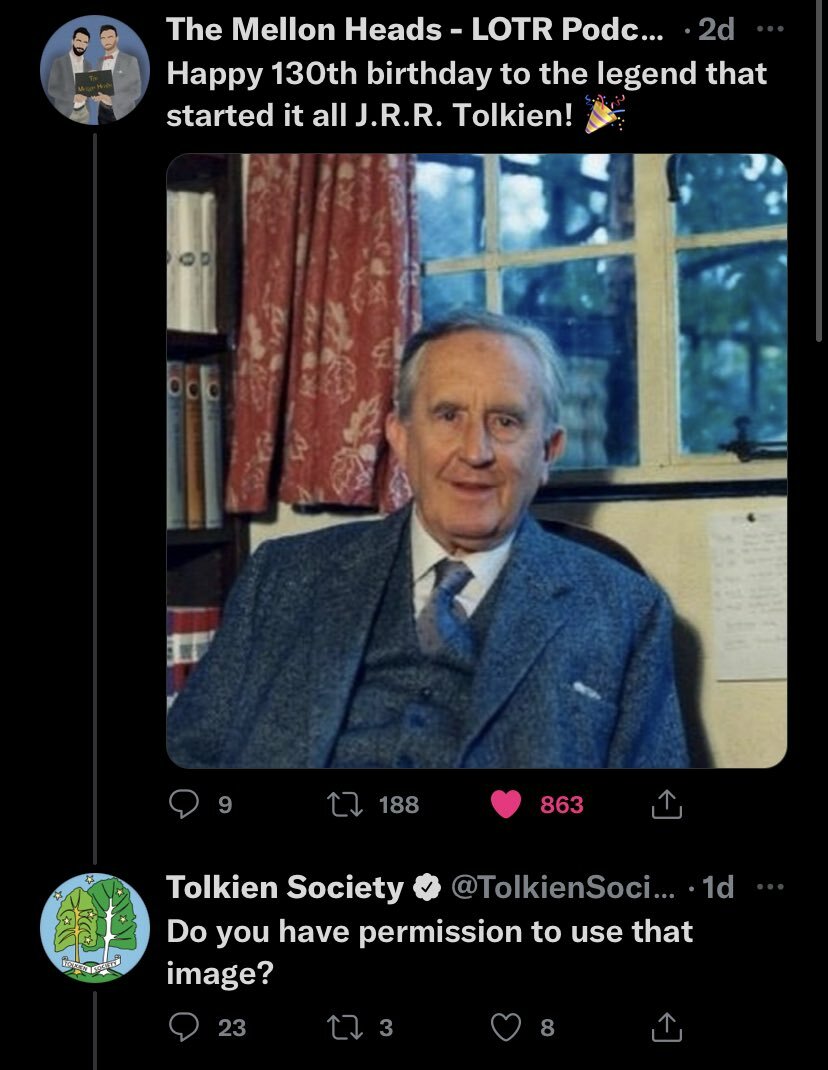Screen dimensions: 828x1070
Task: Click the verified badge beside Tolkien Society
Action: [427, 887]
